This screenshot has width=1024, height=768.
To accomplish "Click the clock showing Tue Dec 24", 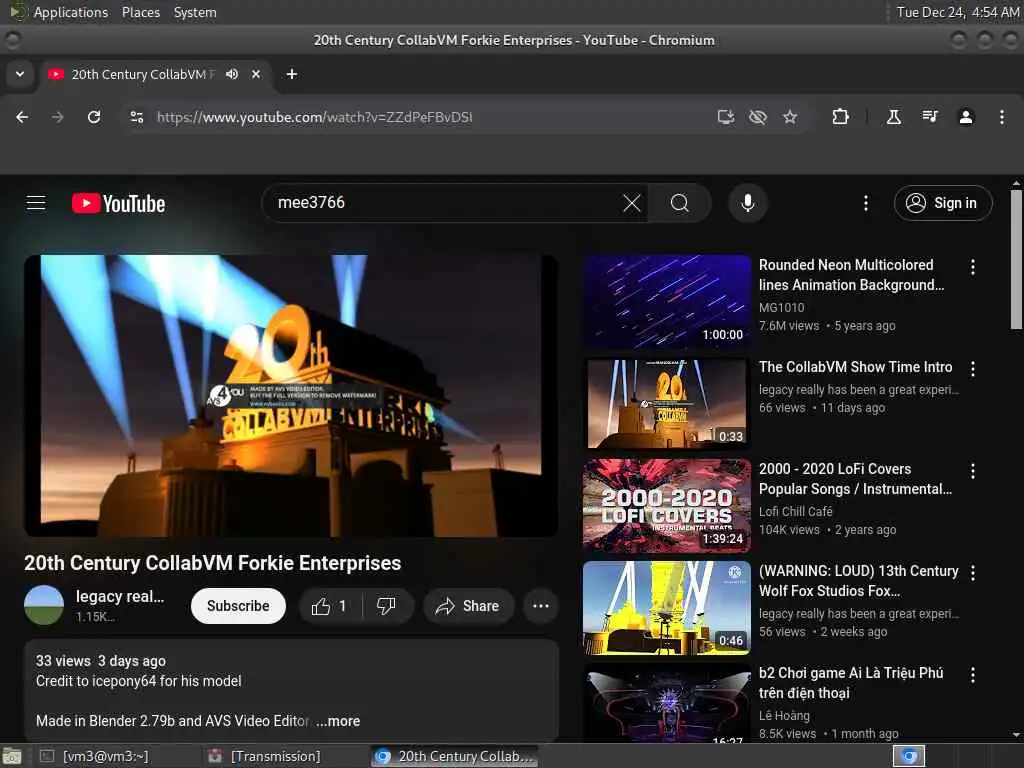I will tap(957, 12).
